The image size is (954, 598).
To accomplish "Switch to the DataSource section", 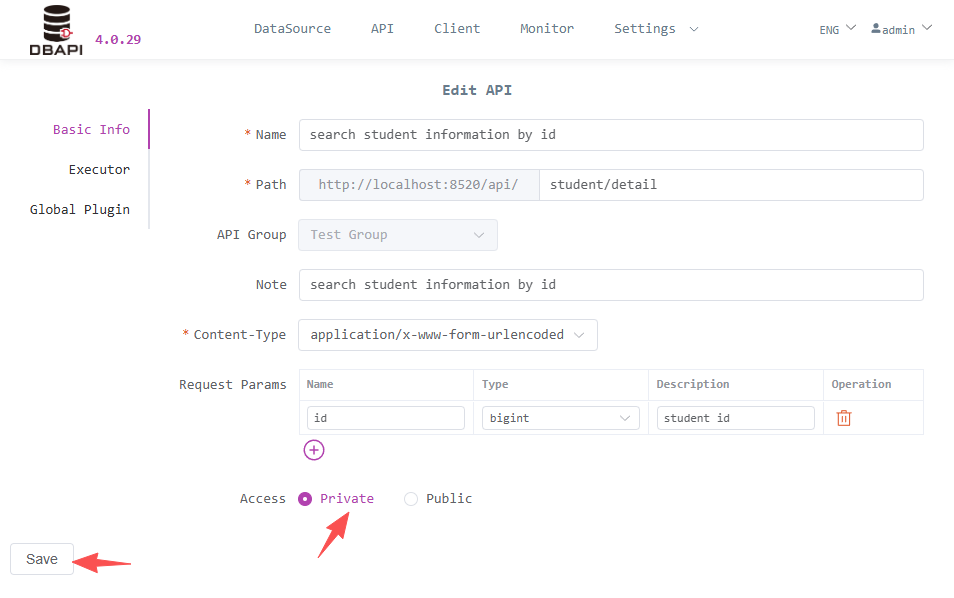I will [x=292, y=29].
